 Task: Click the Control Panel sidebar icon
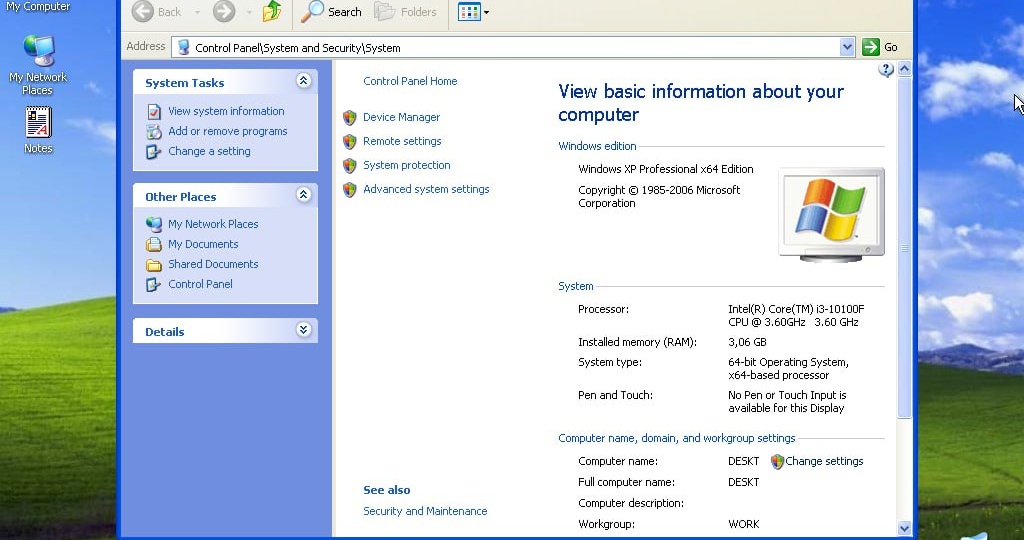(x=153, y=285)
